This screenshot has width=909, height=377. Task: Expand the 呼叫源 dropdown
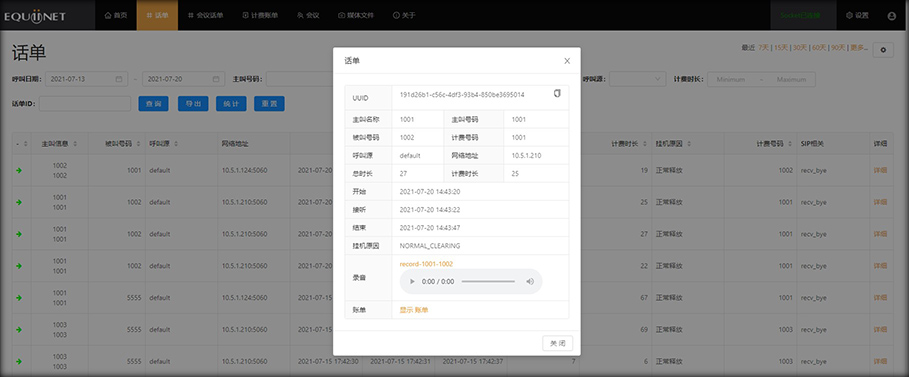pyautogui.click(x=638, y=79)
